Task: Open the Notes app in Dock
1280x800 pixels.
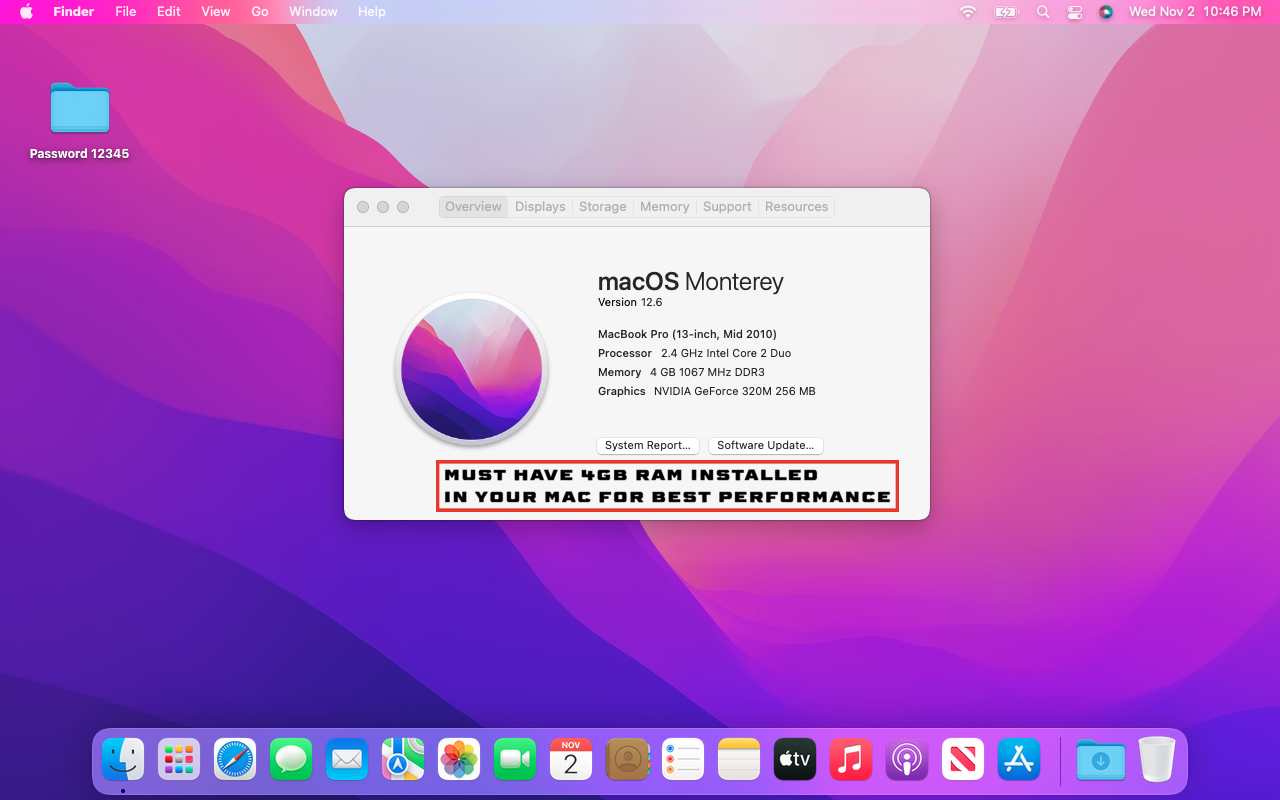Action: click(x=739, y=760)
